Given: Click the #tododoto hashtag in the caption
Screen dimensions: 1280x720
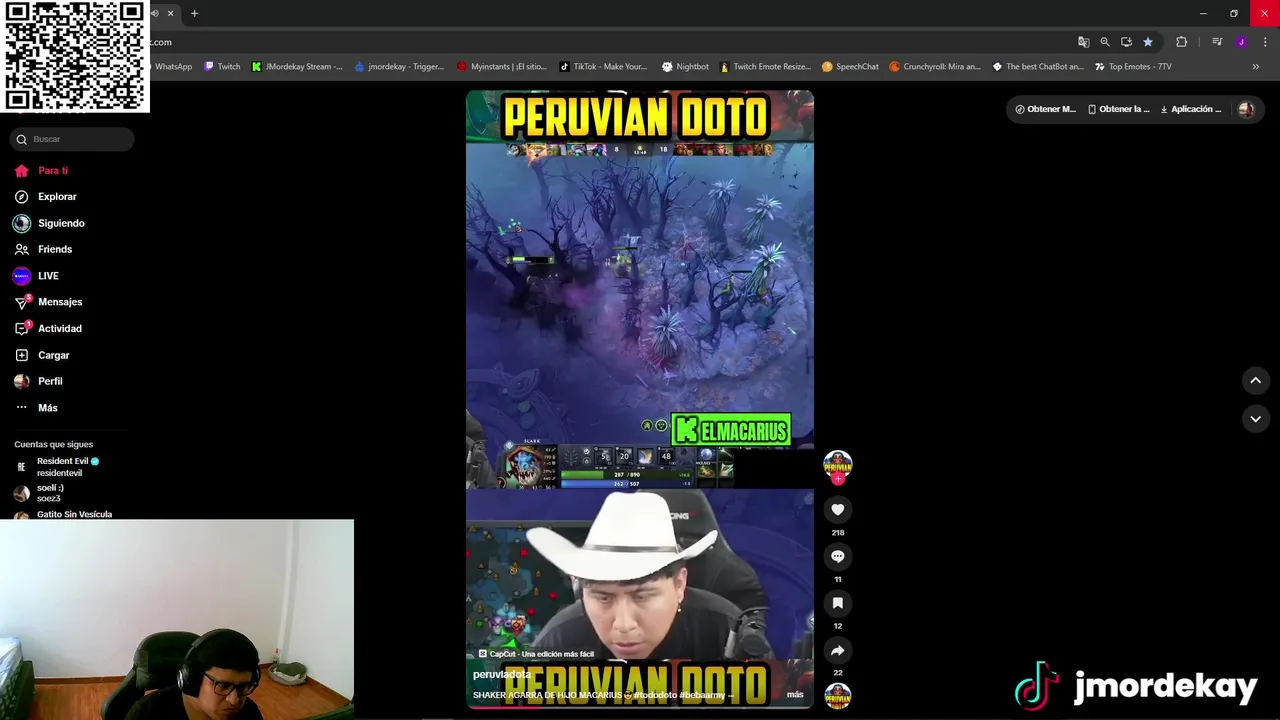Looking at the screenshot, I should pyautogui.click(x=656, y=695).
